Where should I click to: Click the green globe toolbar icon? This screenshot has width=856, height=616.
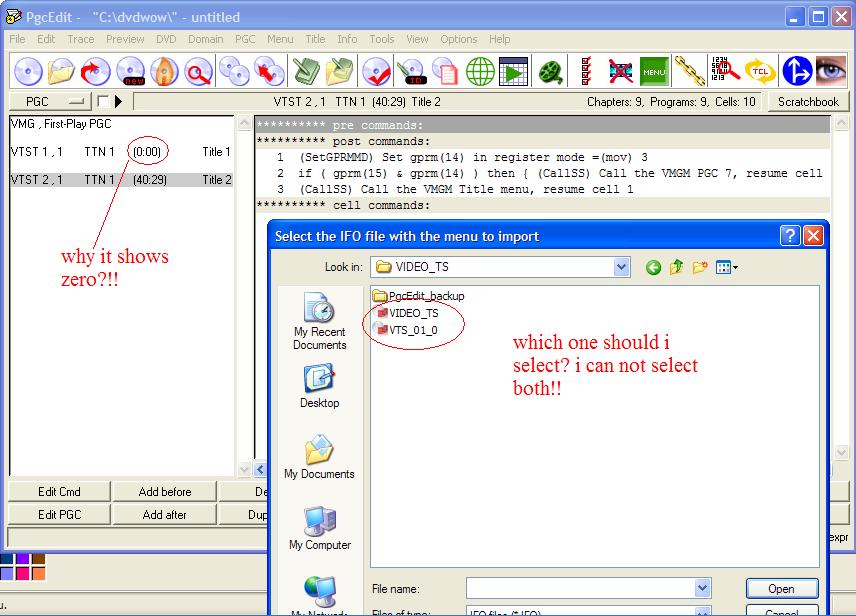(480, 72)
